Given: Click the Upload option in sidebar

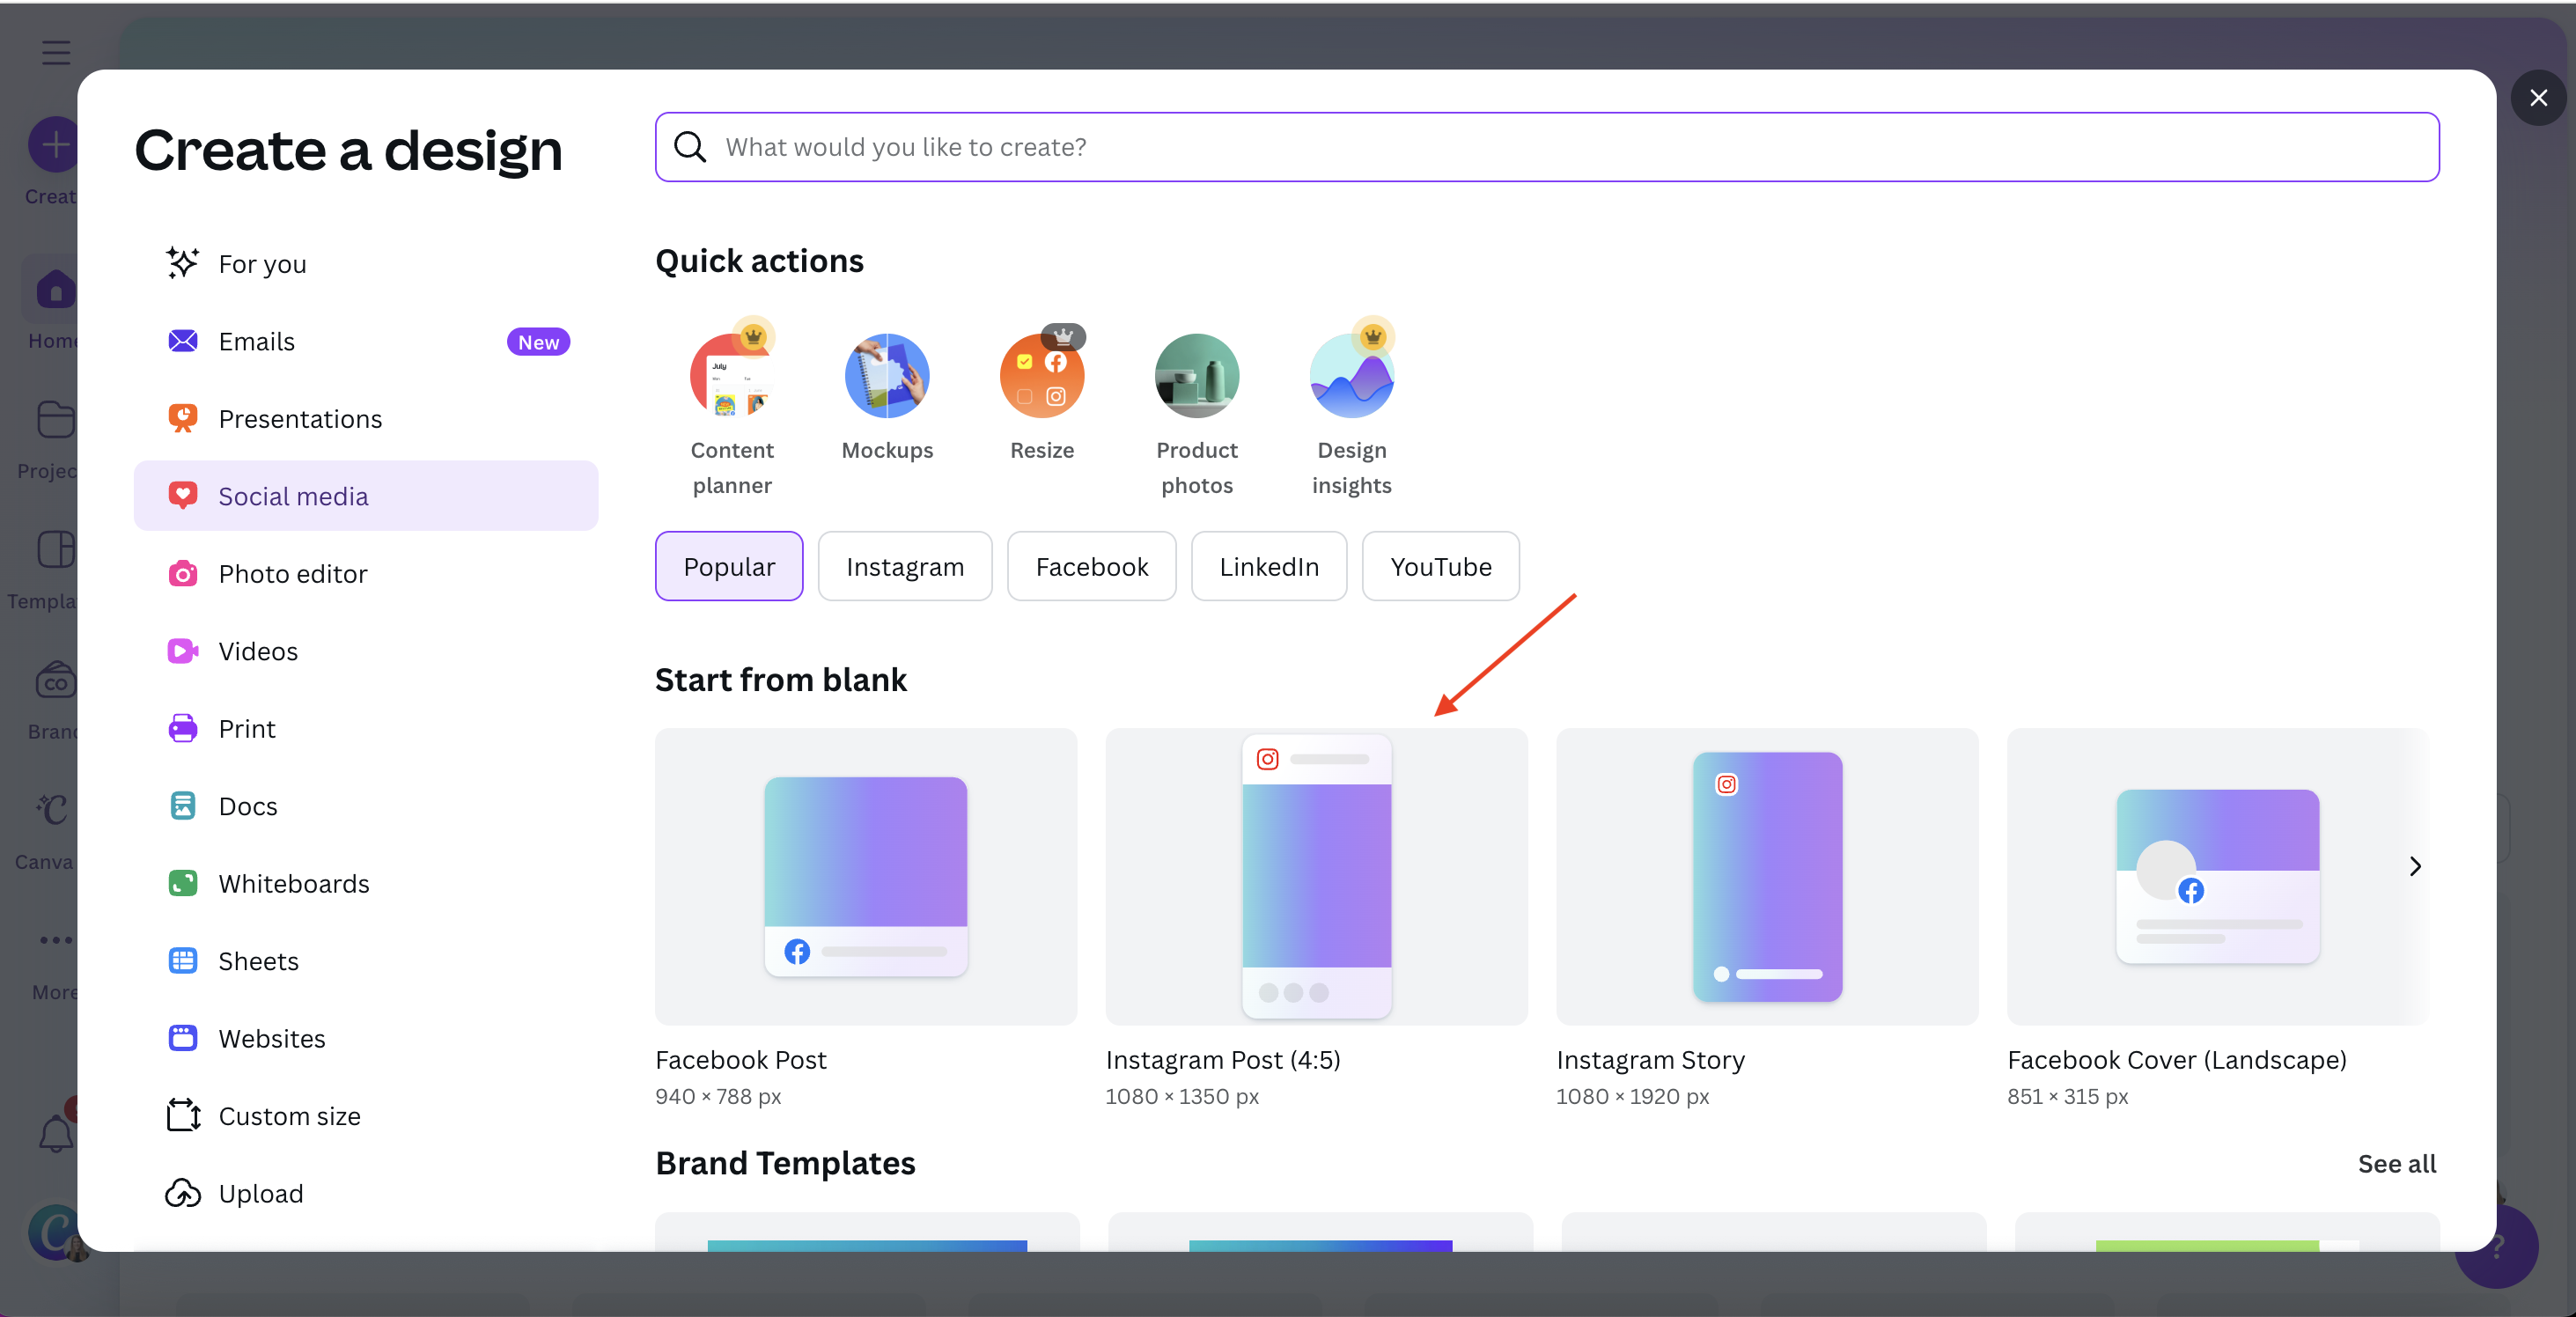Looking at the screenshot, I should 260,1193.
